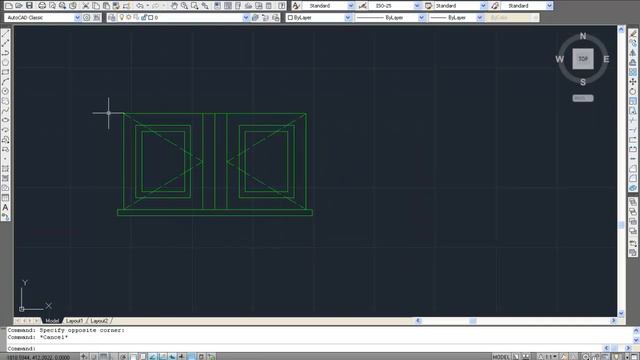Image resolution: width=640 pixels, height=360 pixels.
Task: Toggle layer 0 on/off light bulb
Action: pos(122,18)
